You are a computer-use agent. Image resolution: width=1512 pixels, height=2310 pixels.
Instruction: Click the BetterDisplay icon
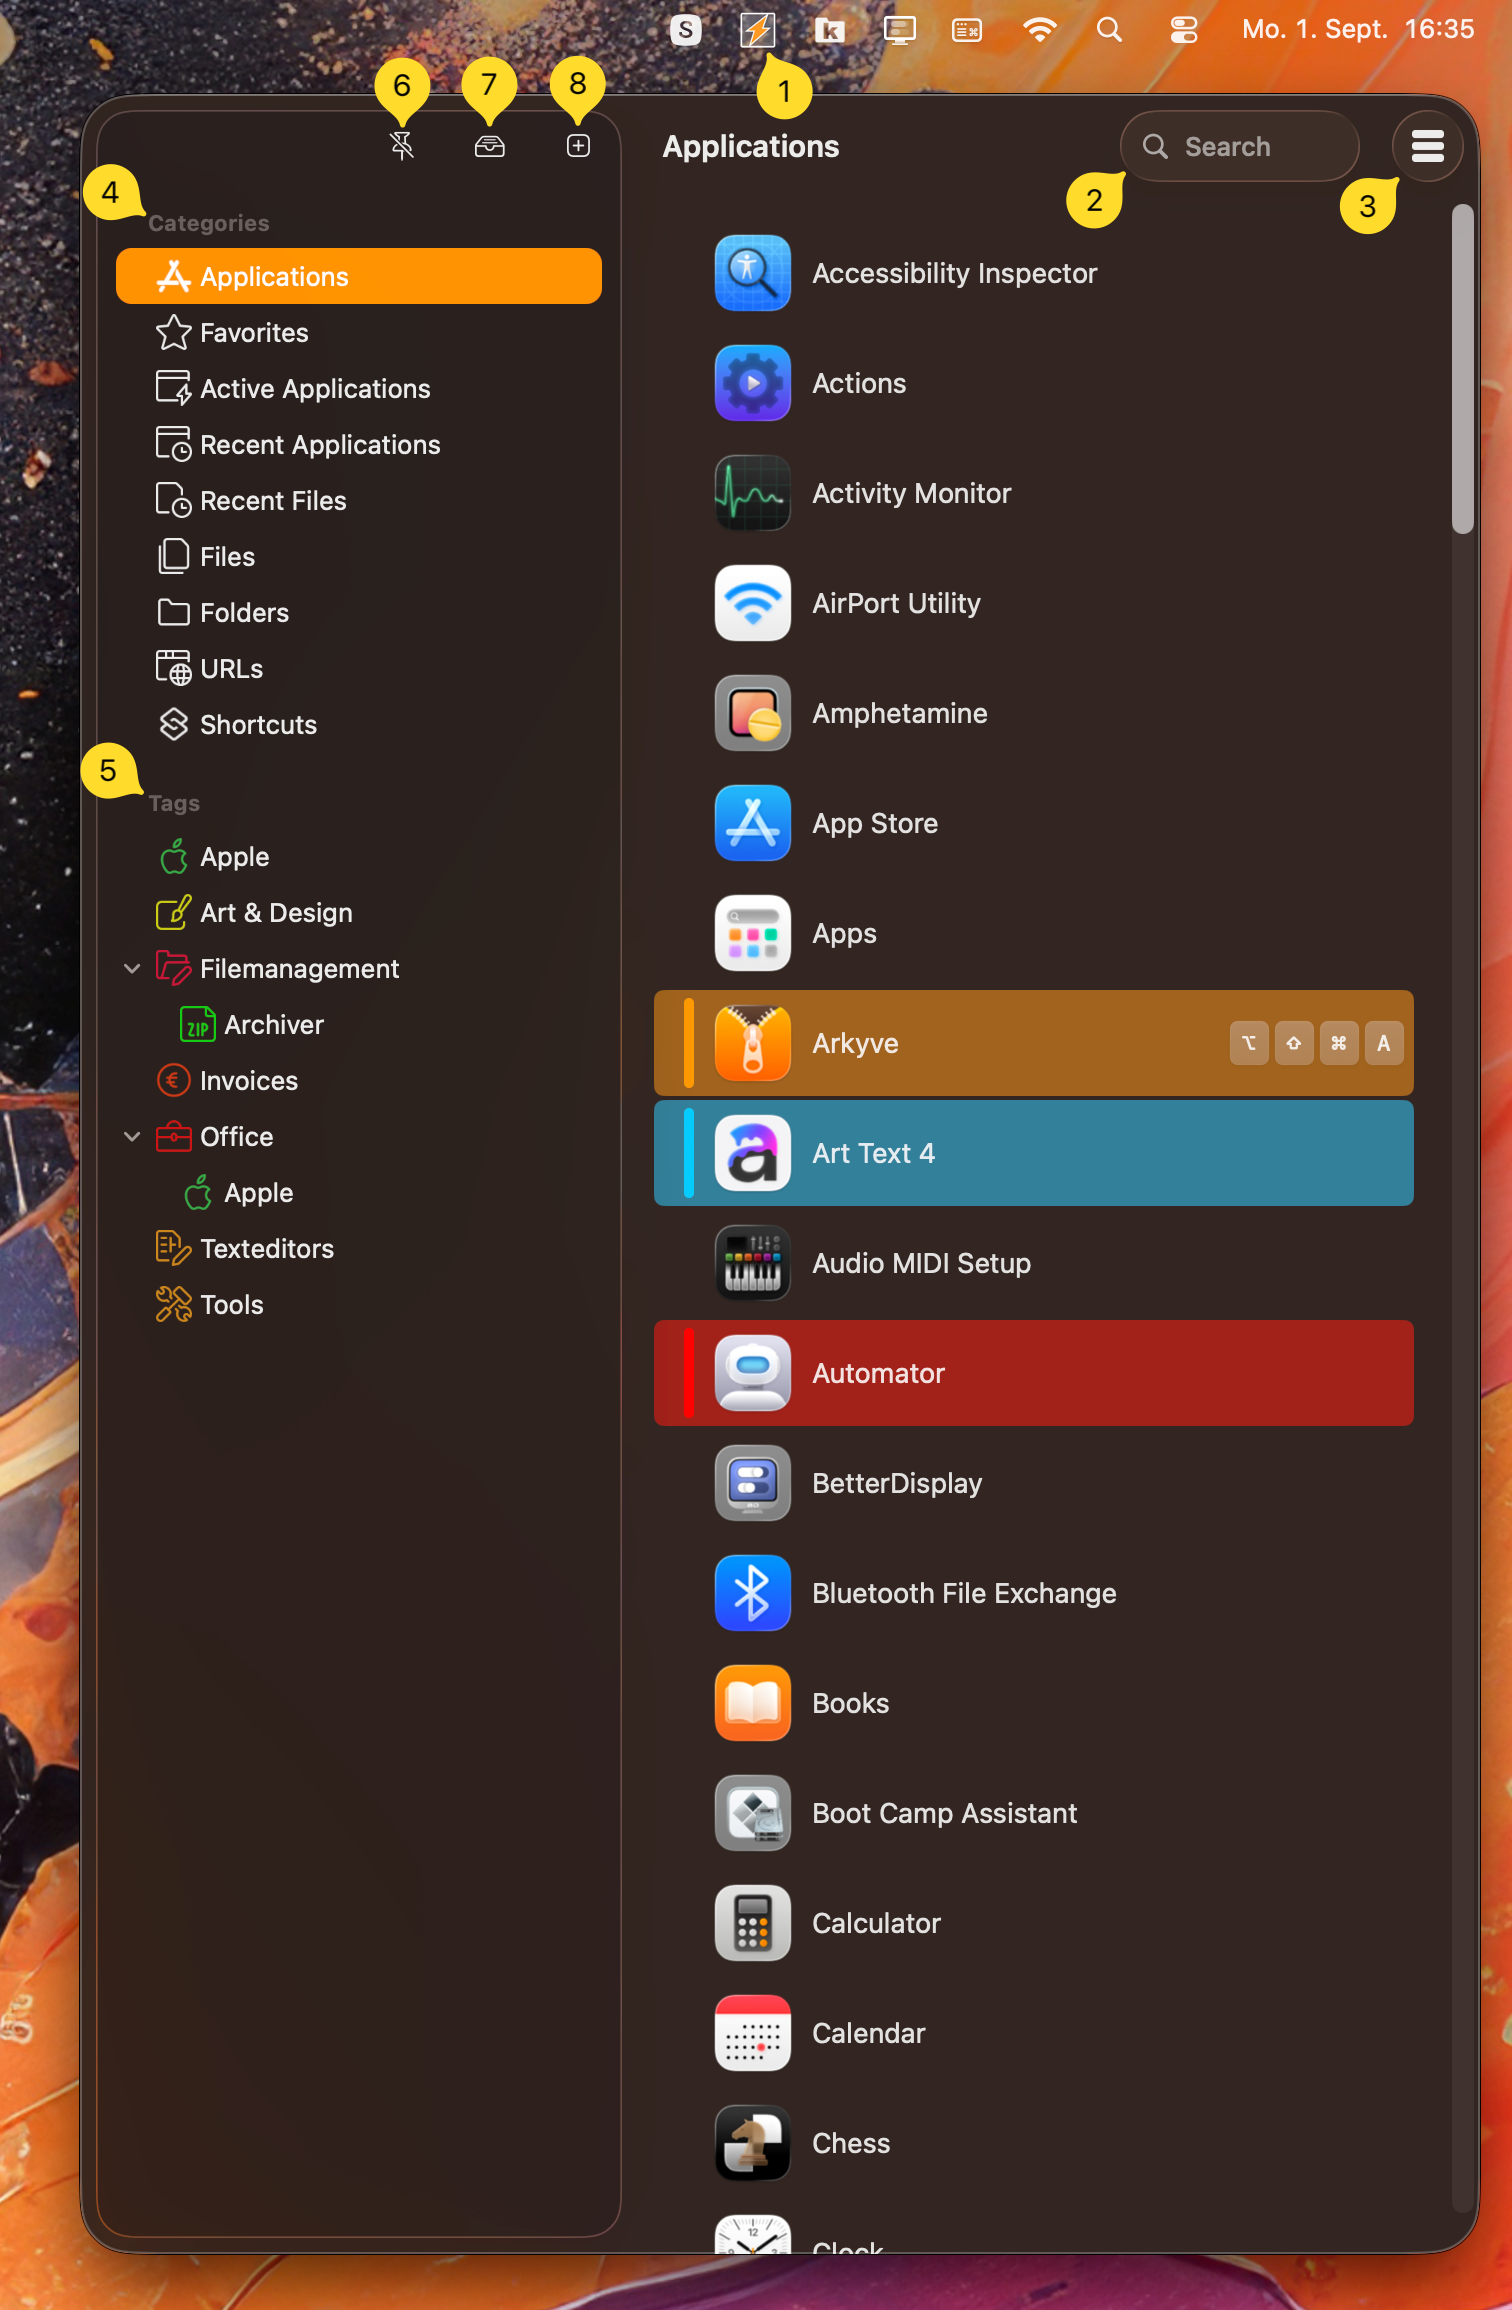[753, 1483]
